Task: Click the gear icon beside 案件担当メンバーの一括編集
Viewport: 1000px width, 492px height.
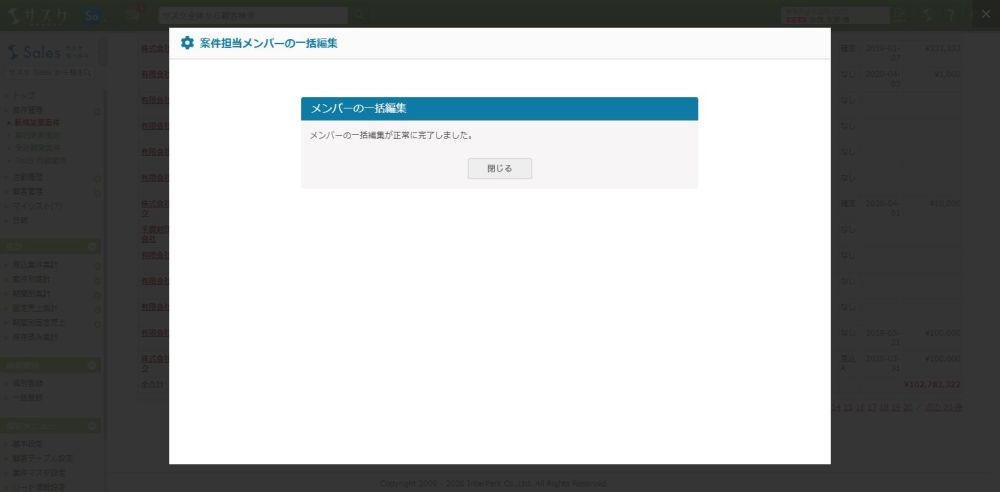Action: click(187, 43)
